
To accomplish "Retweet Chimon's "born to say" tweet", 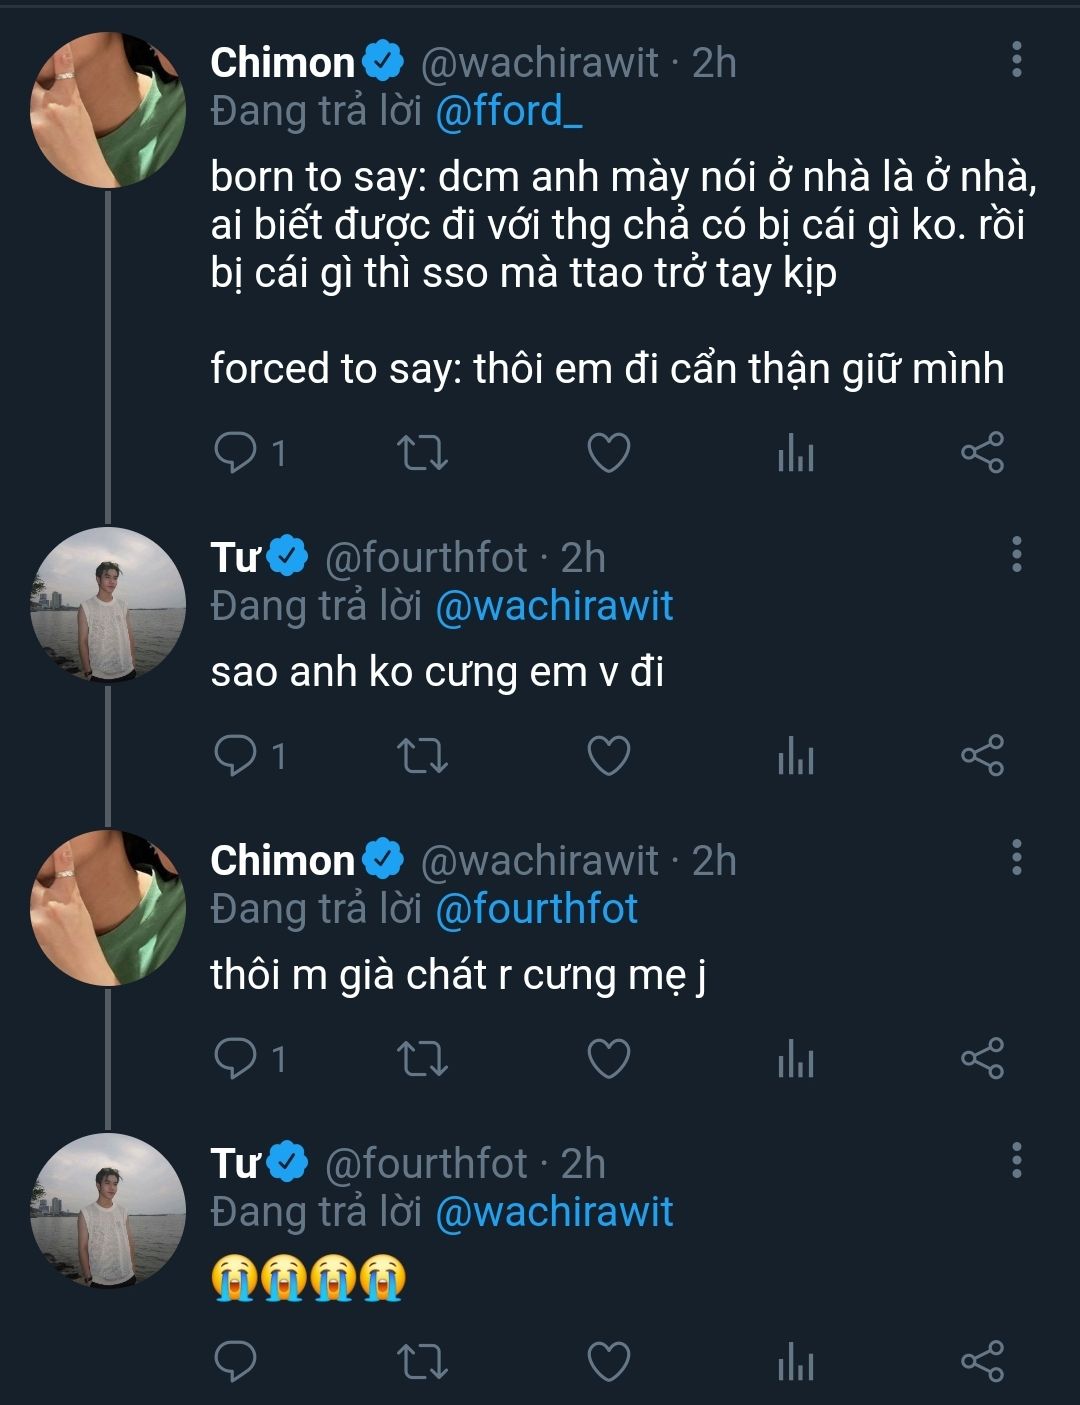I will [x=422, y=454].
